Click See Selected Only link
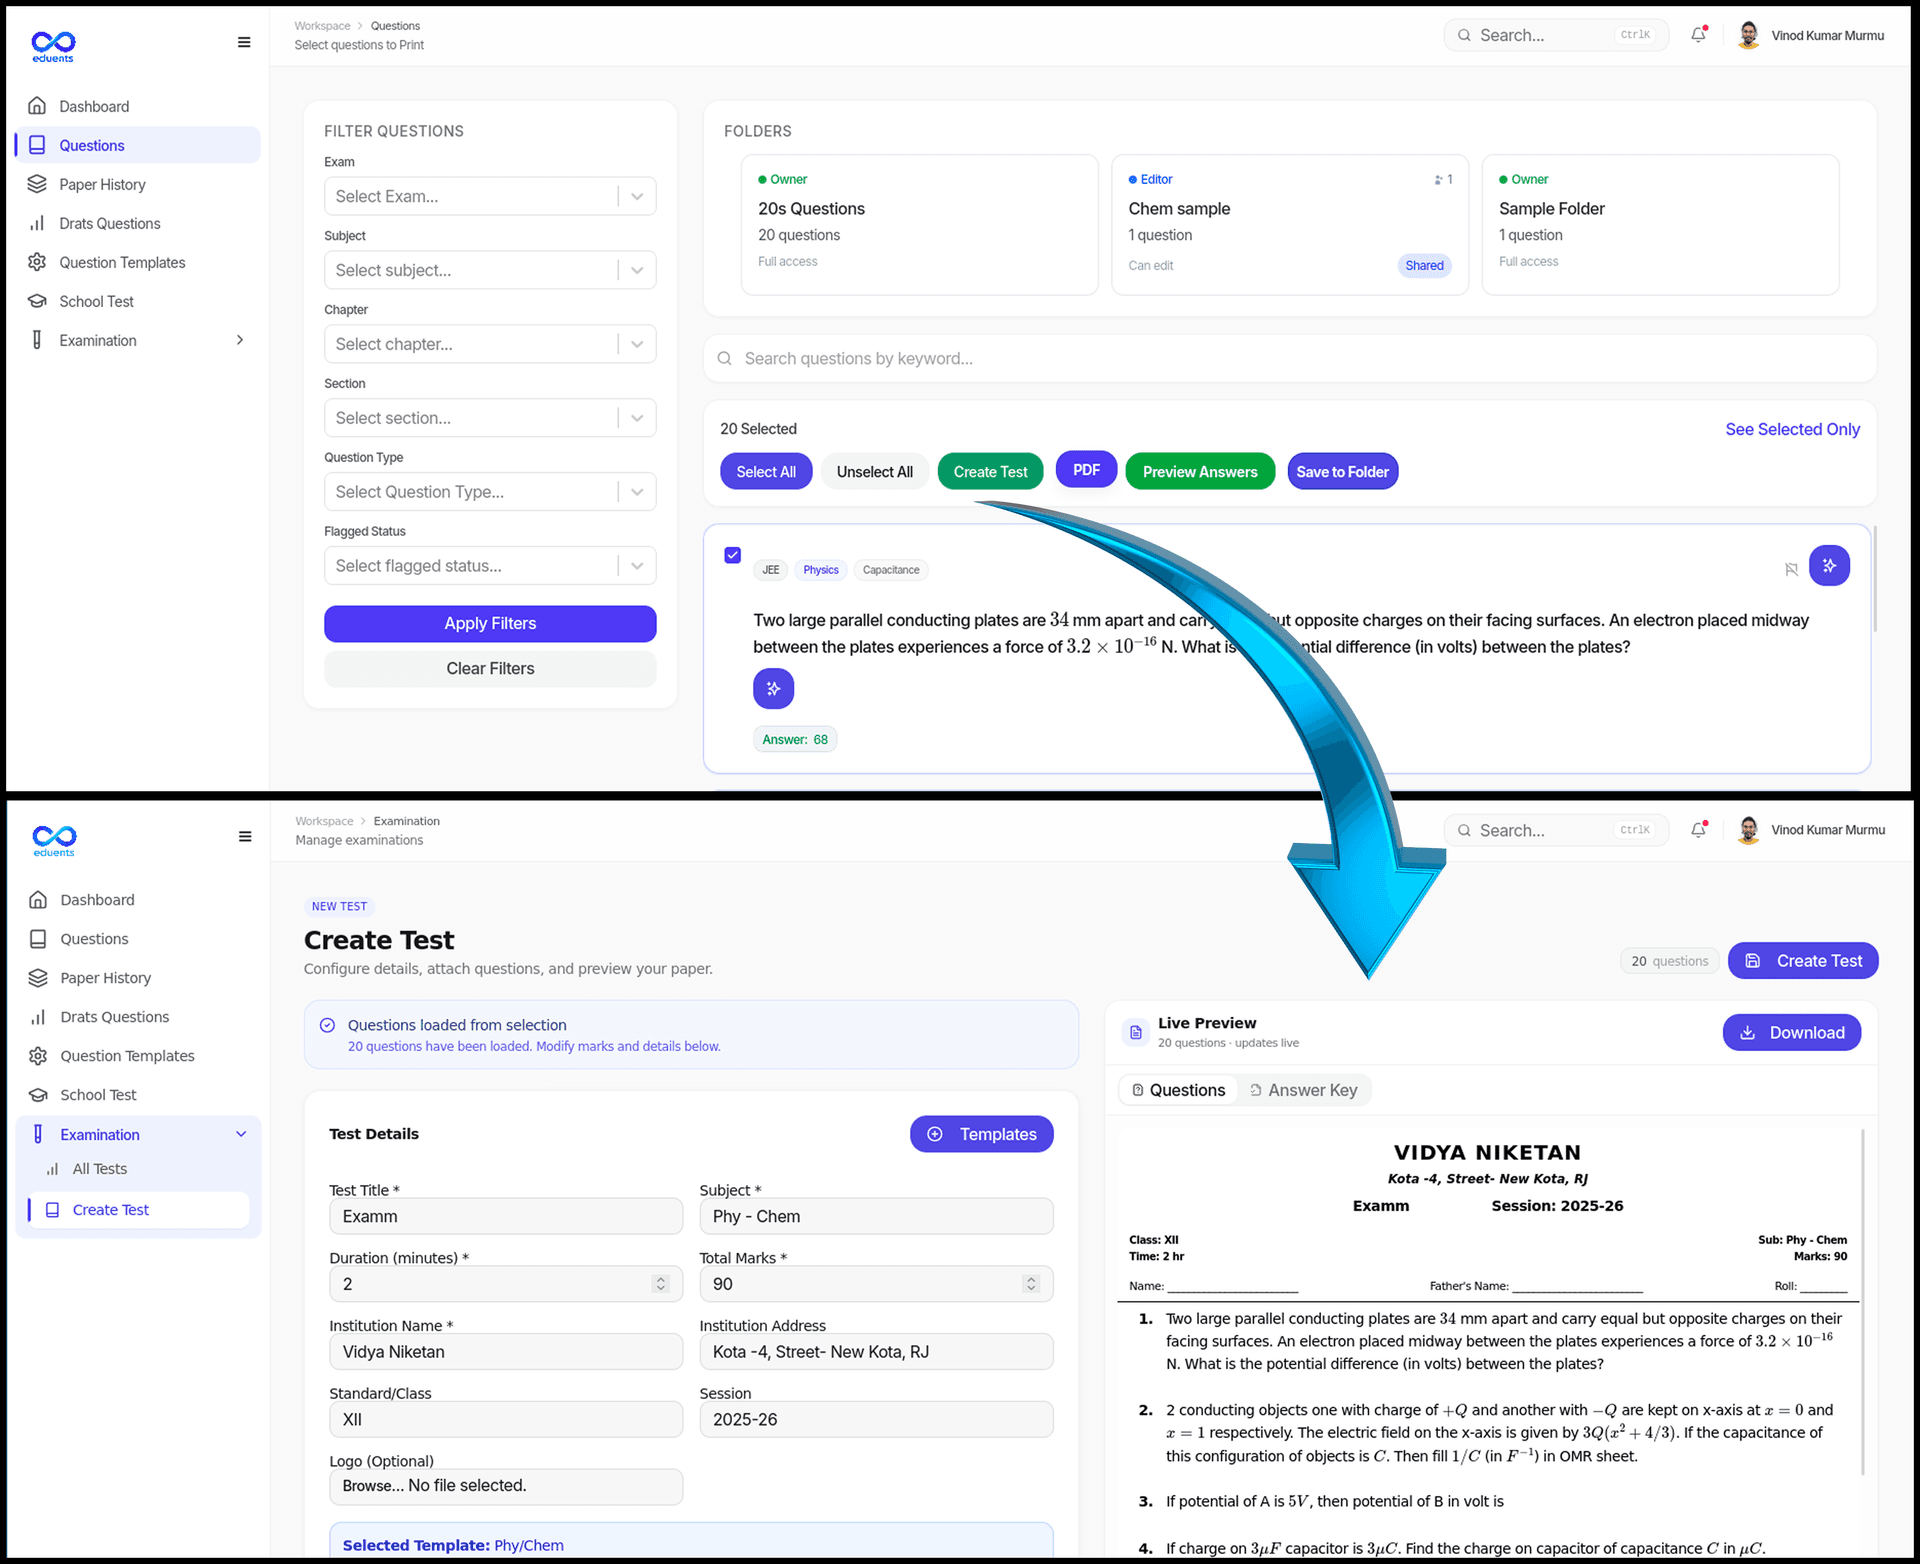Image resolution: width=1920 pixels, height=1564 pixels. (x=1792, y=429)
